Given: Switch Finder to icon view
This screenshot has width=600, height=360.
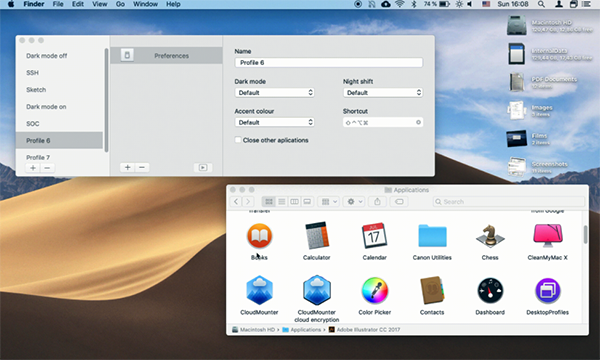Looking at the screenshot, I should pyautogui.click(x=269, y=202).
